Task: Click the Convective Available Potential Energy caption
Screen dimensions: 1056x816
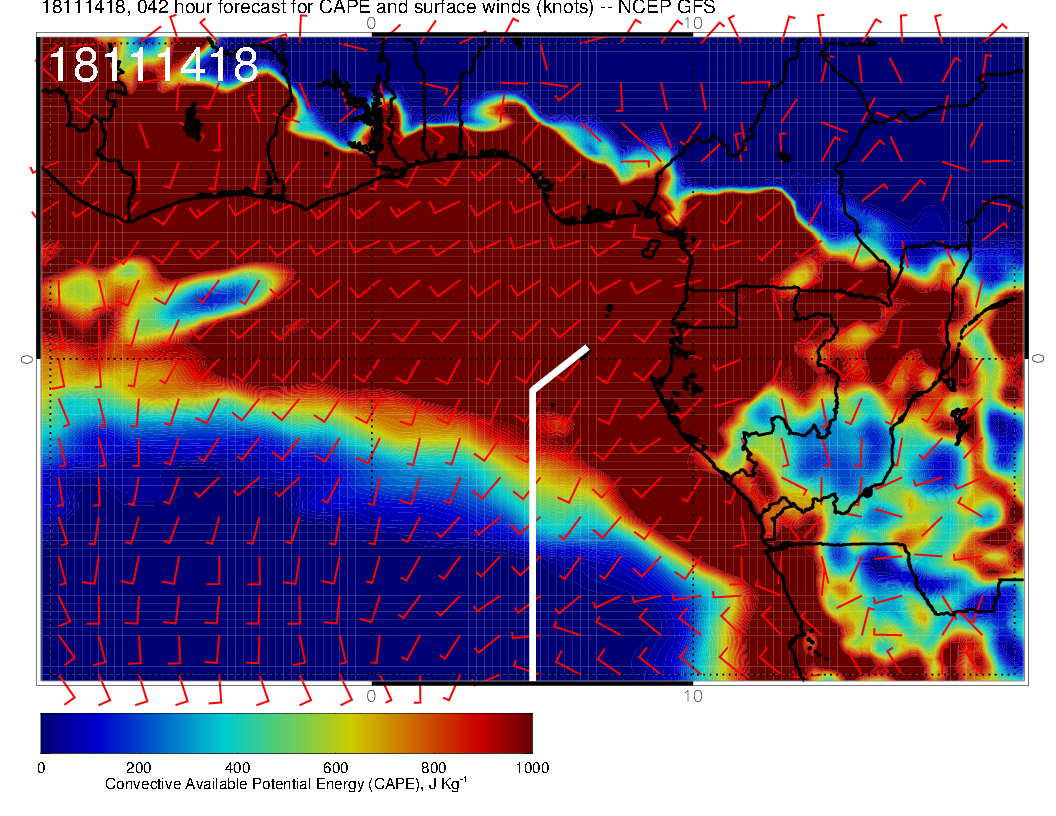Action: (286, 784)
